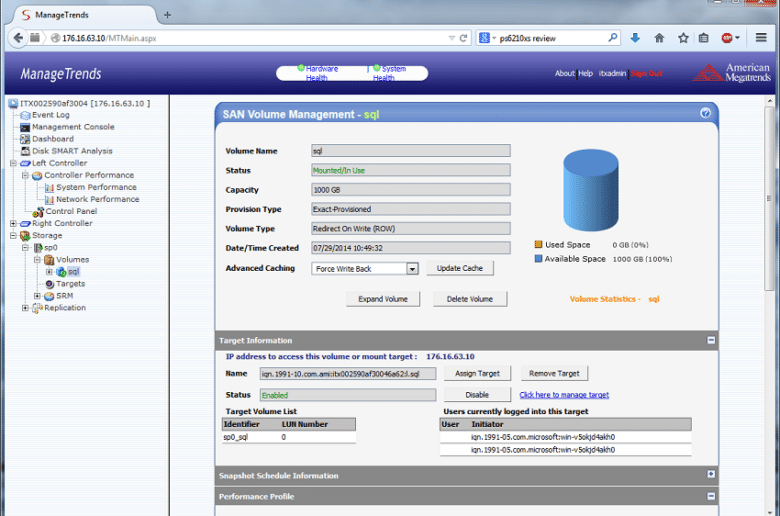This screenshot has width=780, height=516.
Task: Expand Snapshot Schedule Information section
Action: click(x=711, y=474)
